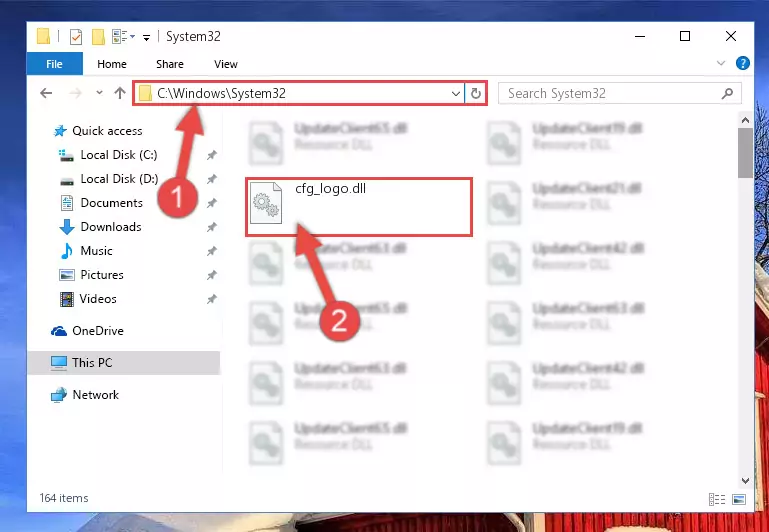The width and height of the screenshot is (769, 532).
Task: Switch to the View ribbon tab
Action: tap(226, 64)
